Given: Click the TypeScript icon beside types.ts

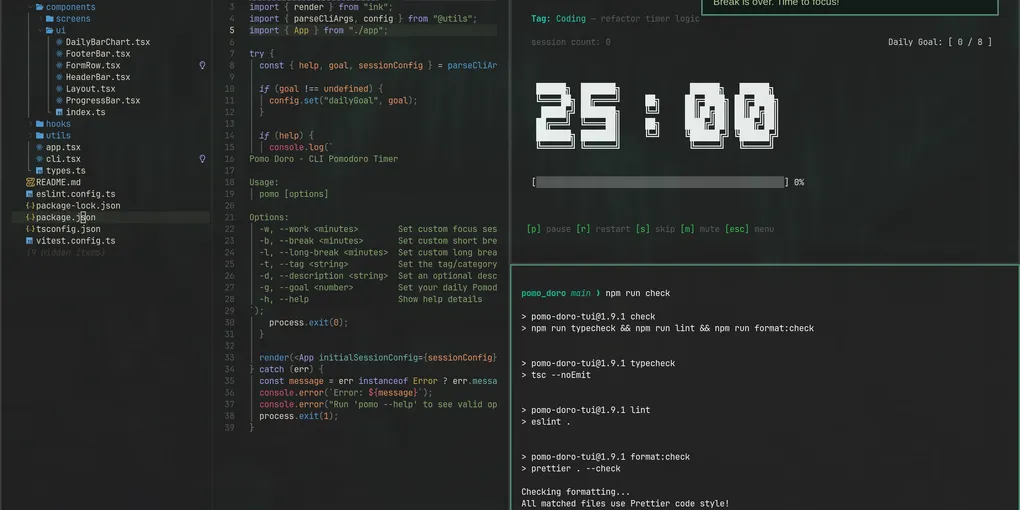Looking at the screenshot, I should tap(40, 171).
